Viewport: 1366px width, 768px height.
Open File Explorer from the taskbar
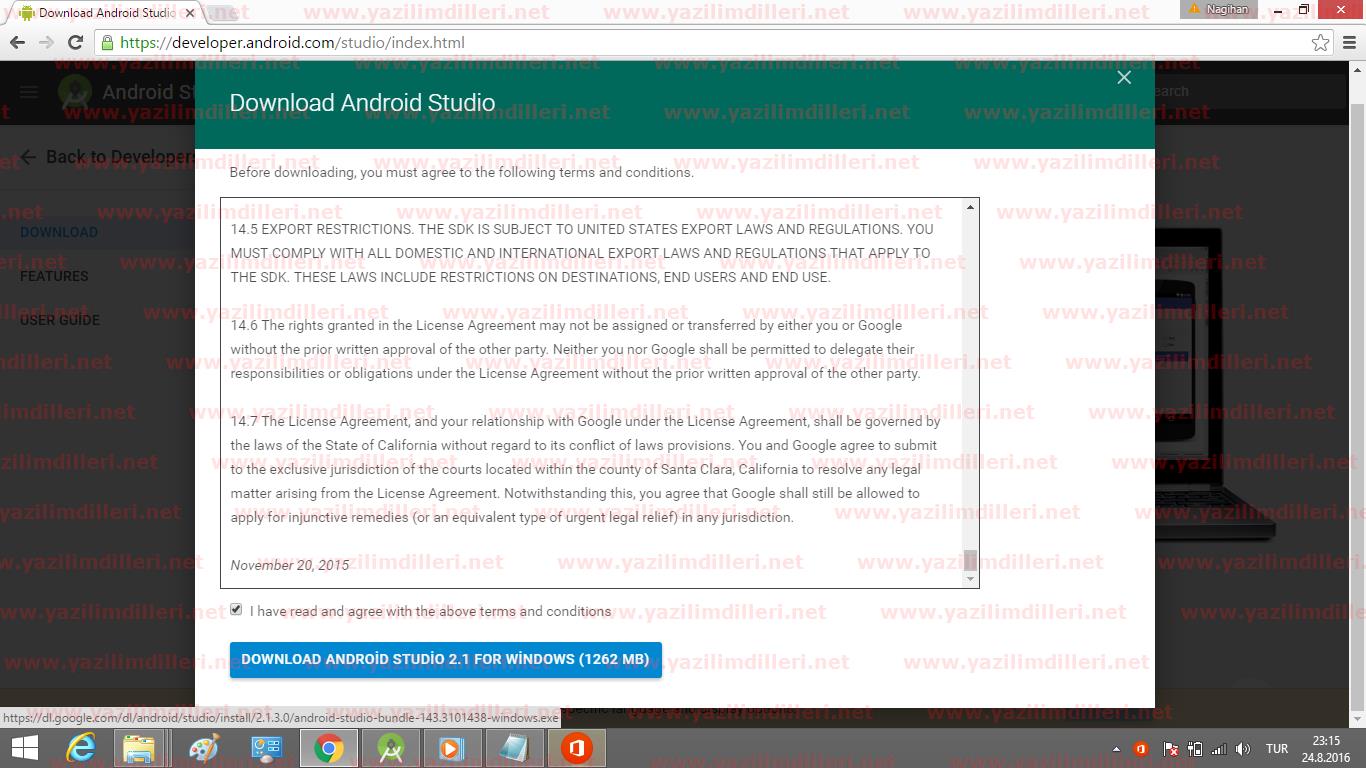(139, 748)
